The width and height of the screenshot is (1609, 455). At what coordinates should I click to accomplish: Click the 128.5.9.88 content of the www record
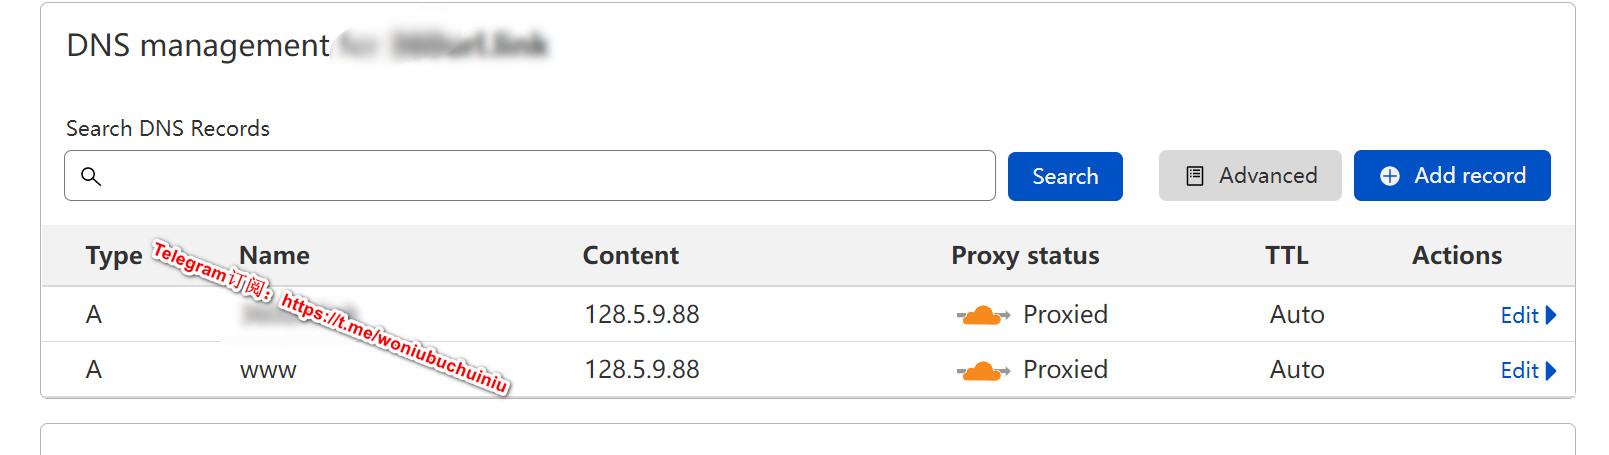pos(642,370)
